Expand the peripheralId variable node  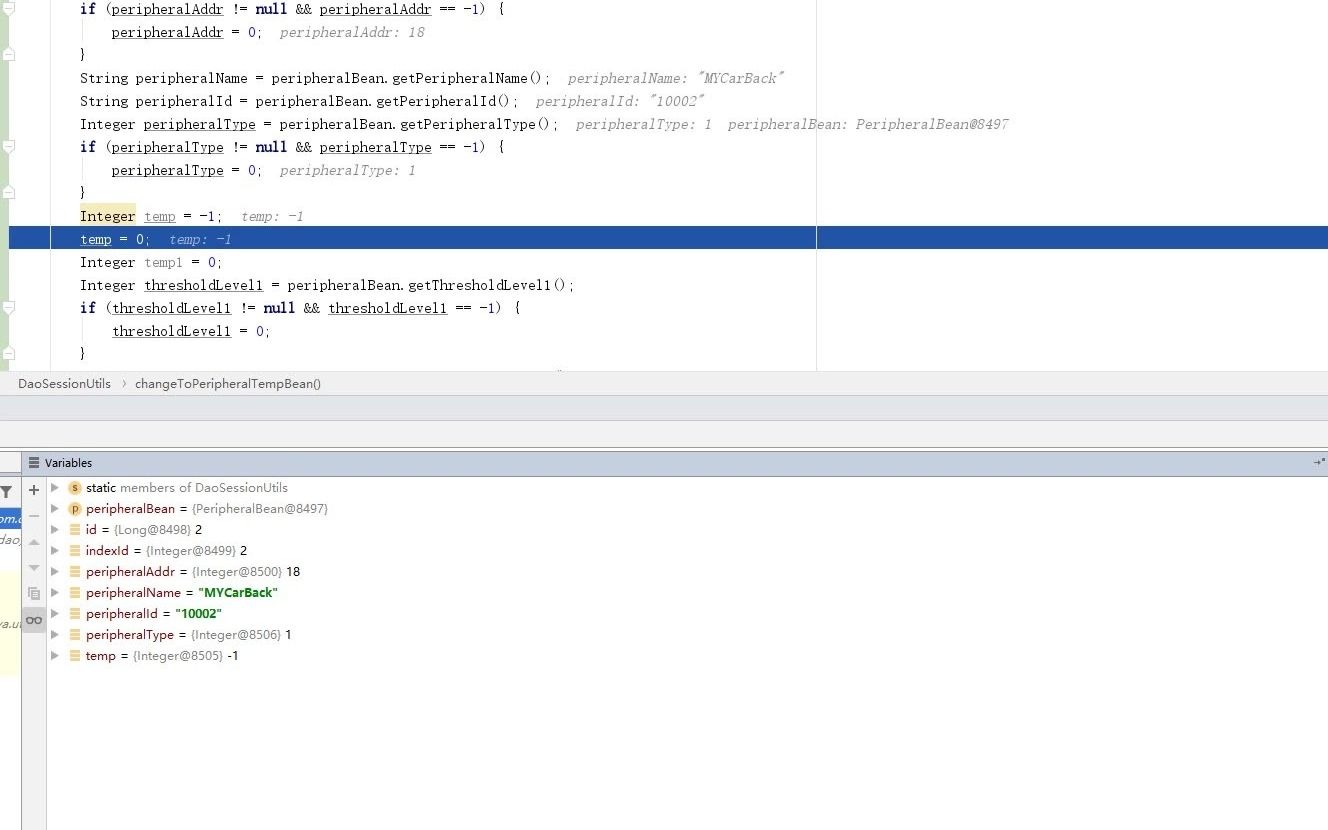(x=55, y=614)
